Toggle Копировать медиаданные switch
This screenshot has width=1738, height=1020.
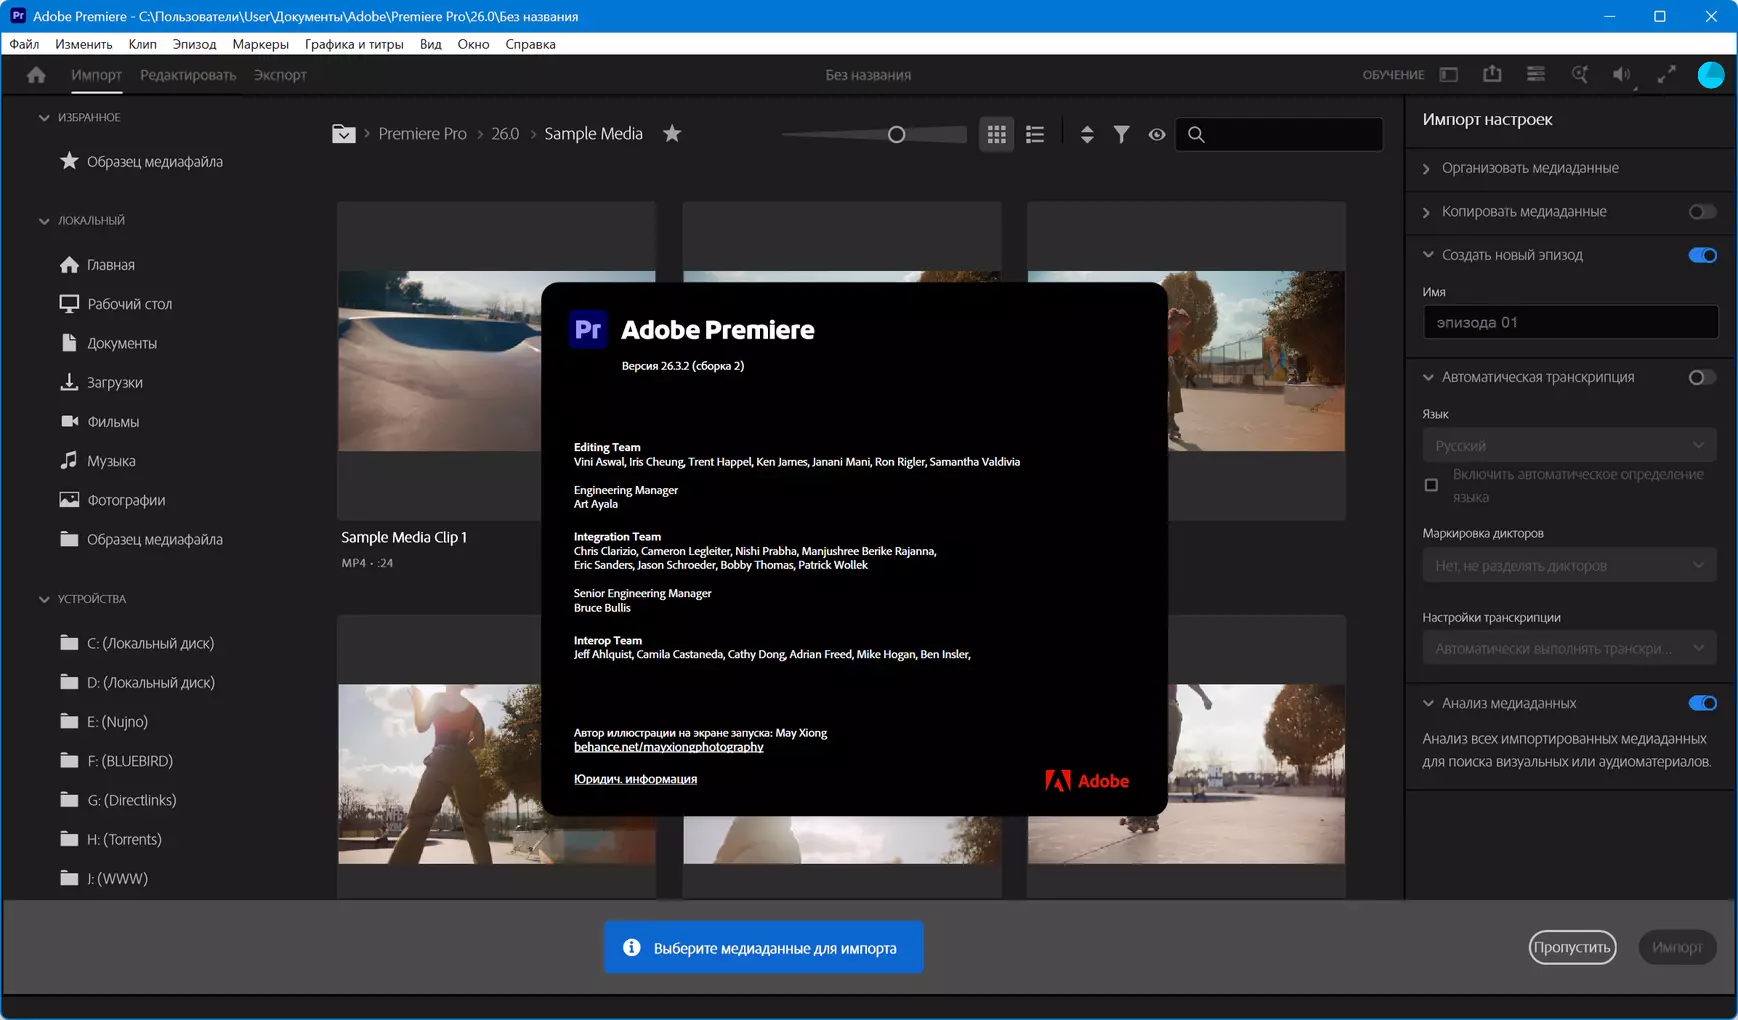pyautogui.click(x=1702, y=212)
